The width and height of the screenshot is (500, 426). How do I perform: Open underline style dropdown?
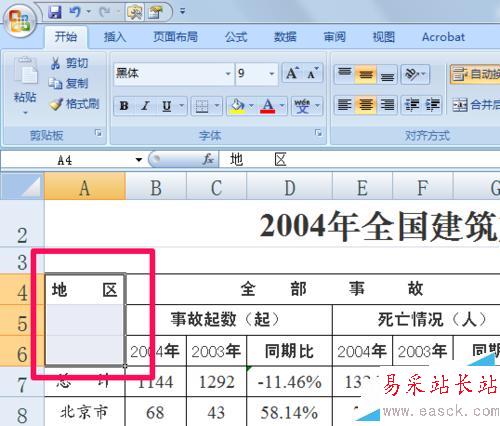coord(182,106)
